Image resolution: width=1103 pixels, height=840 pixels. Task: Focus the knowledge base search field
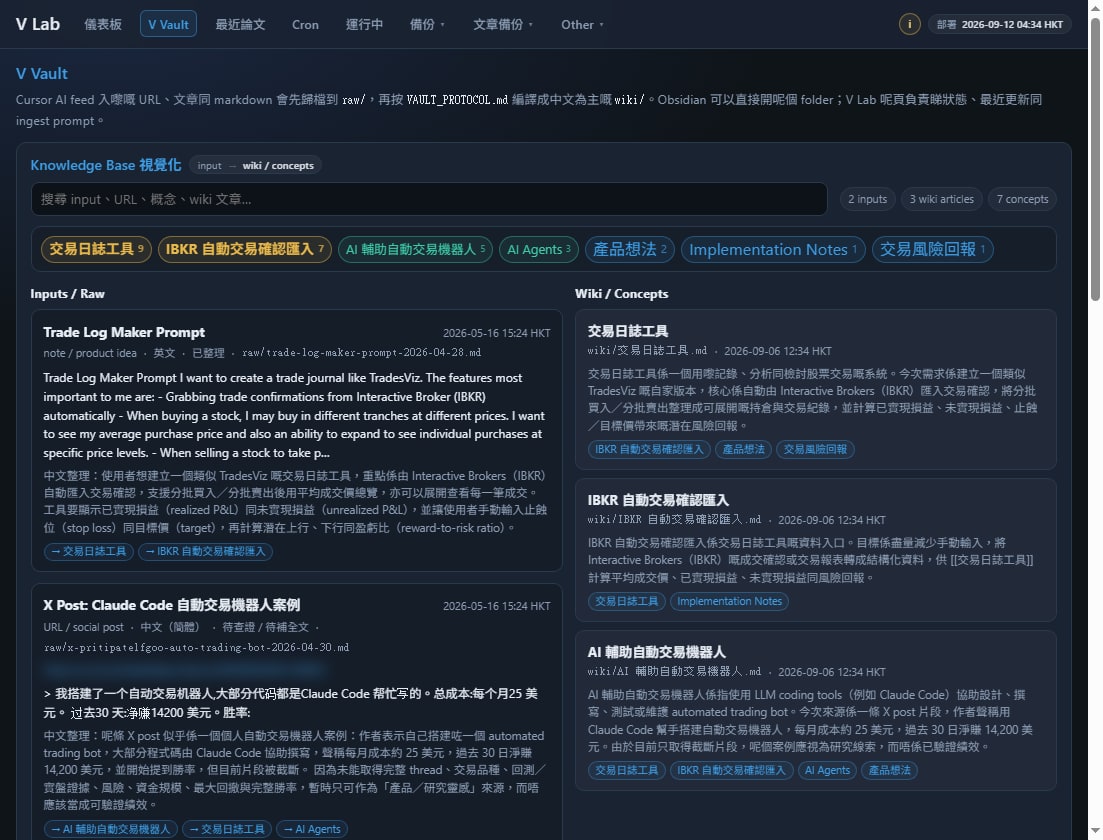[429, 199]
